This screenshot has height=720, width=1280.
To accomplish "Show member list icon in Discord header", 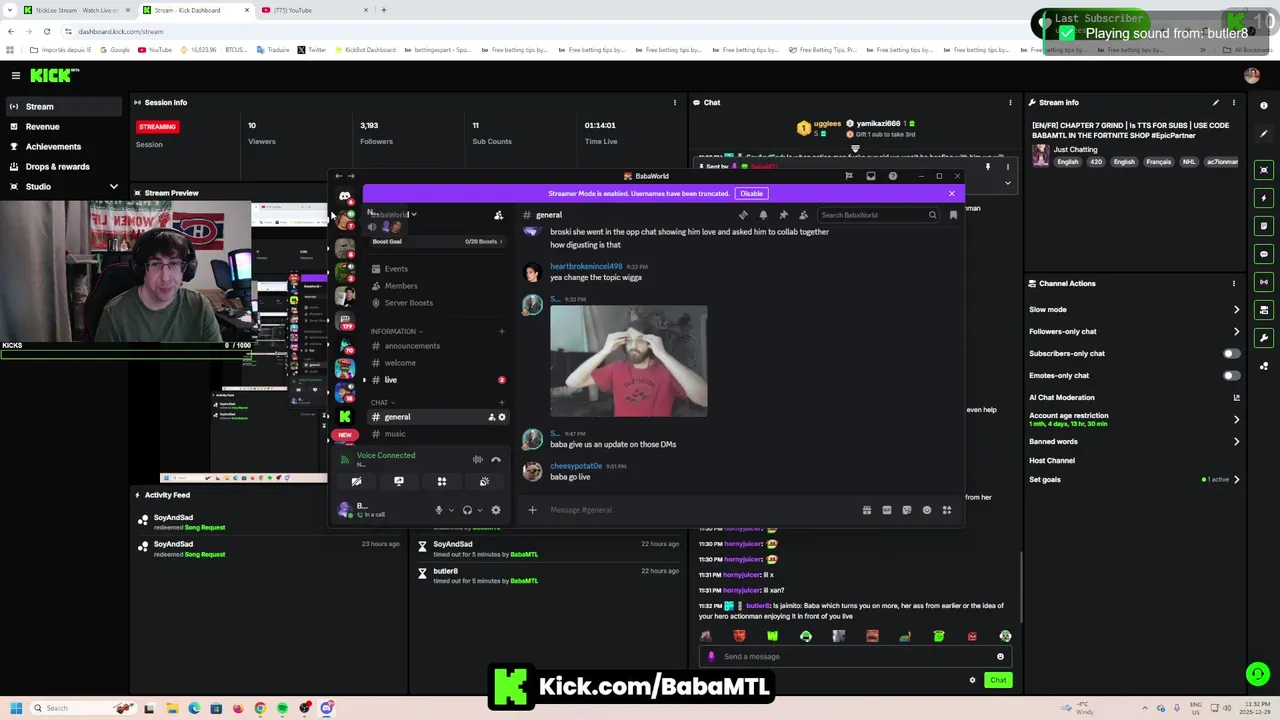I will (x=803, y=215).
